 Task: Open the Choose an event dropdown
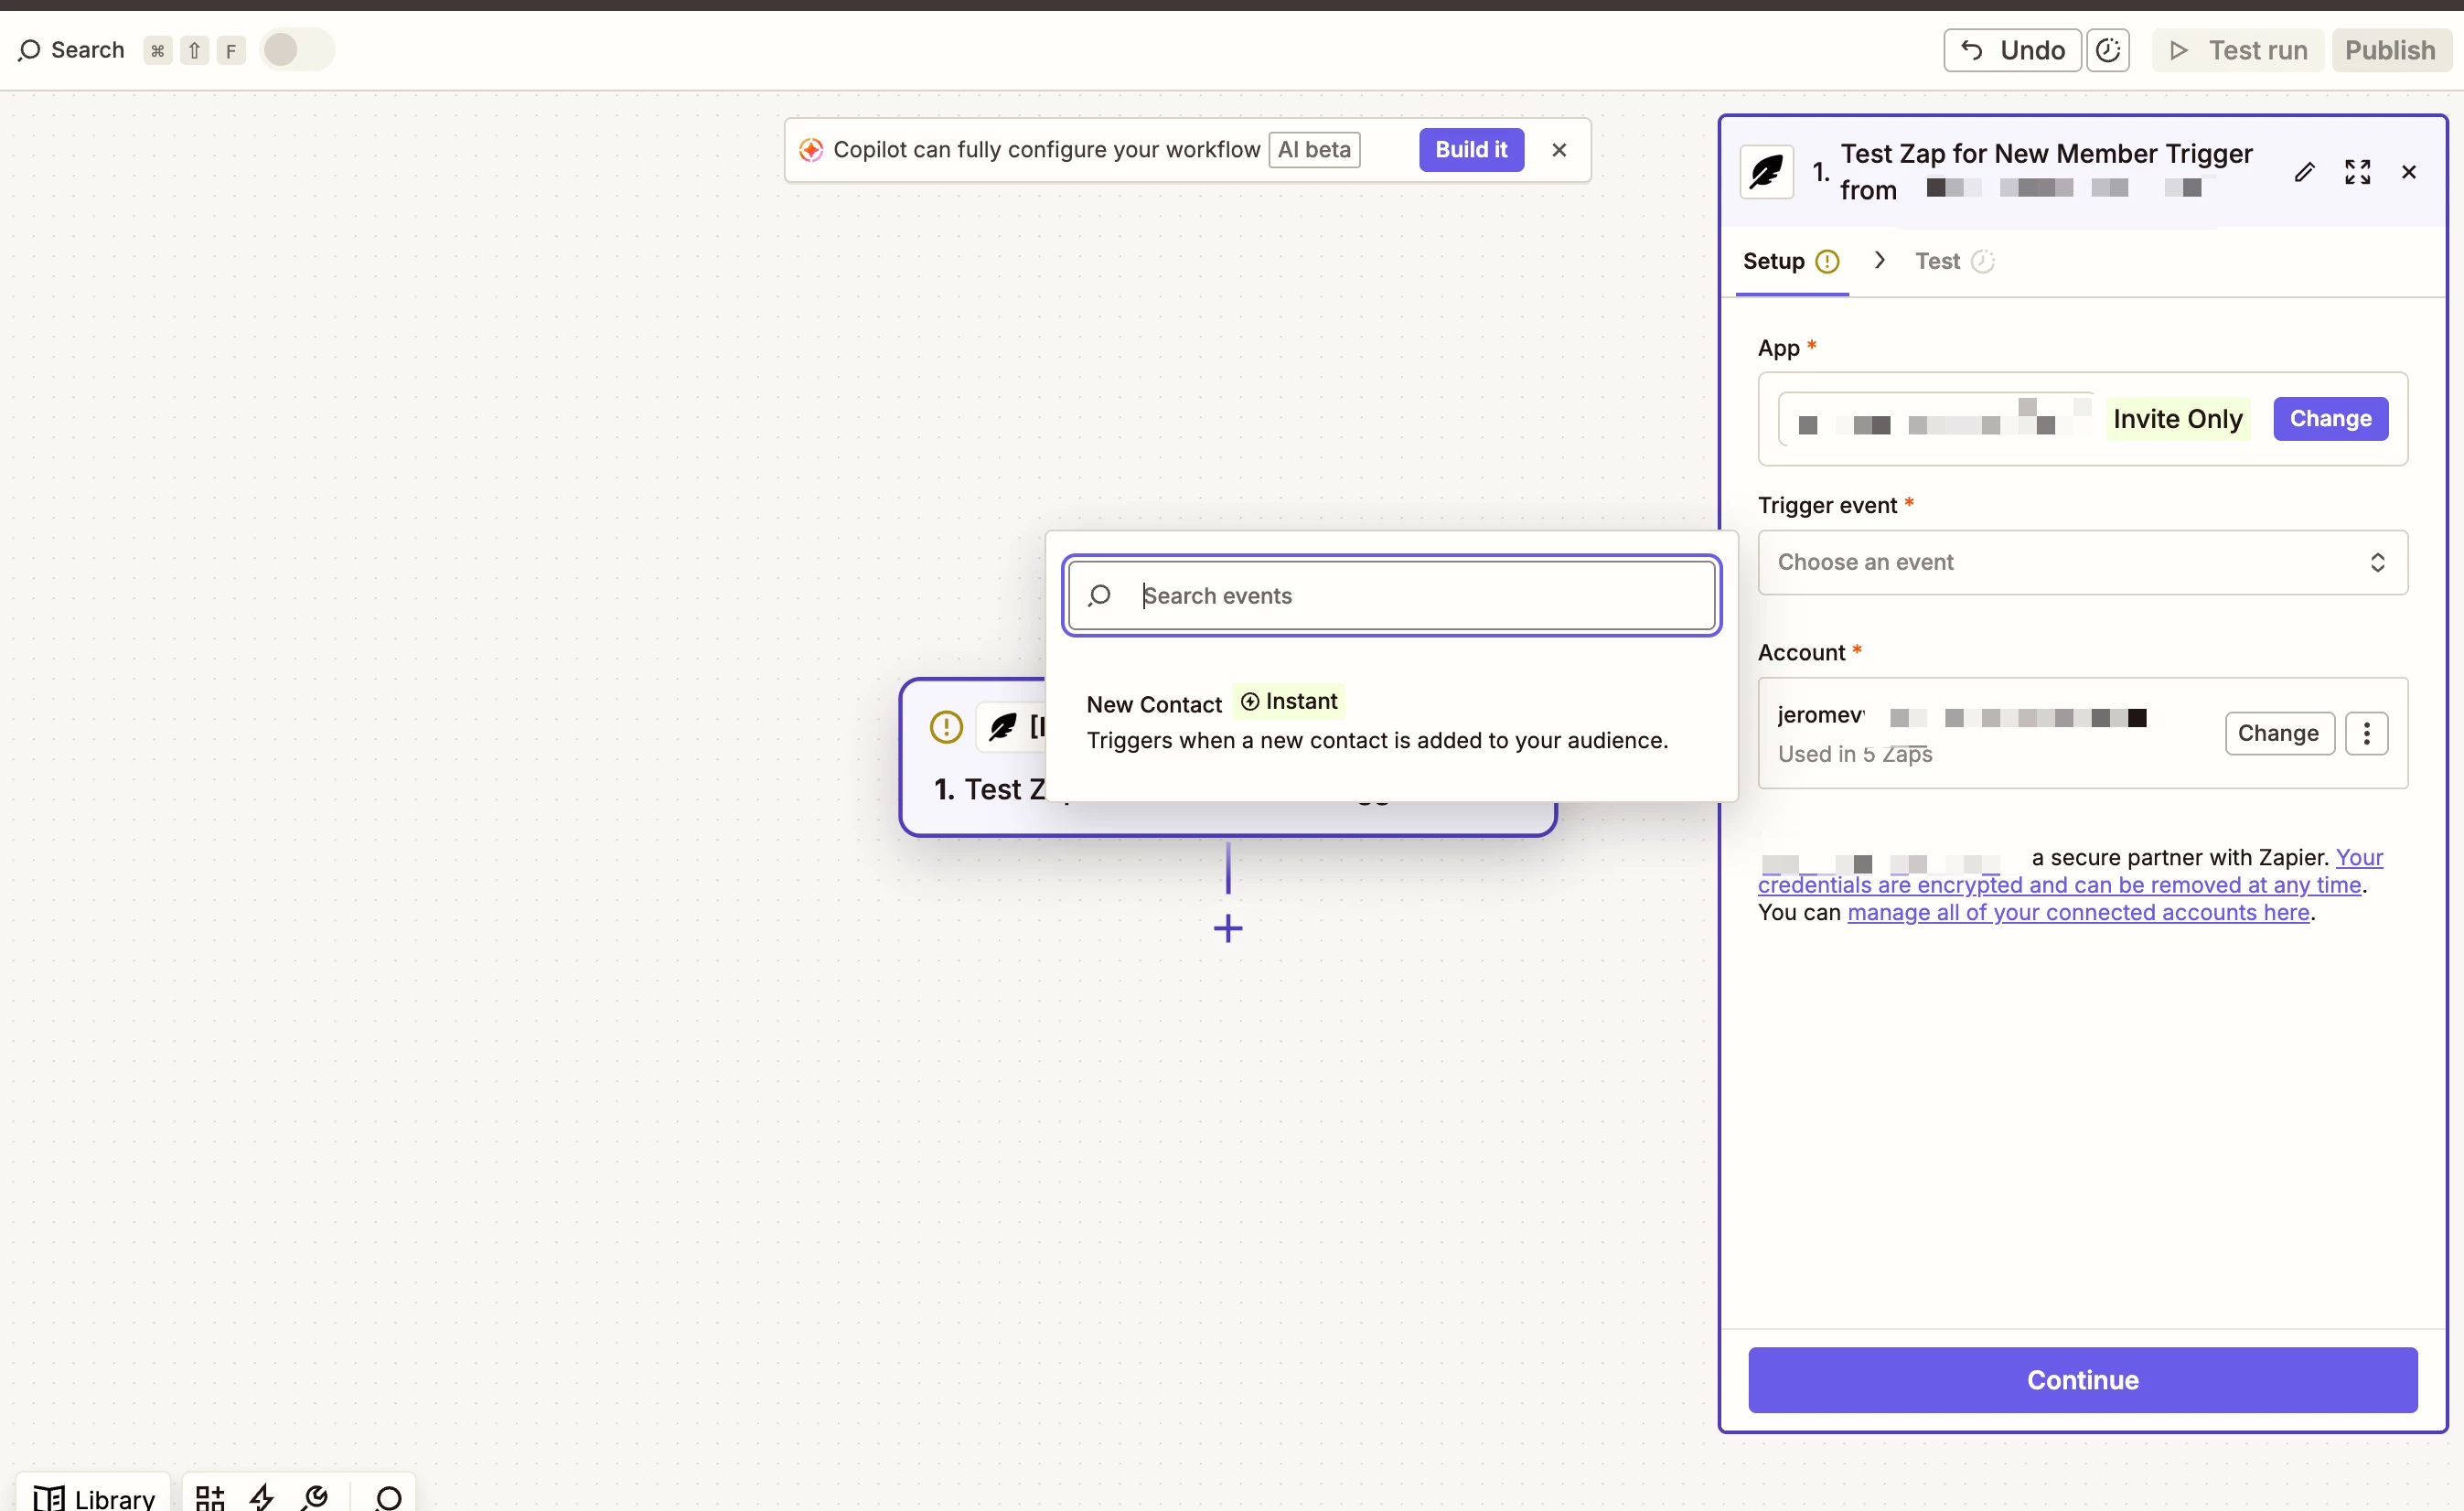tap(2082, 562)
